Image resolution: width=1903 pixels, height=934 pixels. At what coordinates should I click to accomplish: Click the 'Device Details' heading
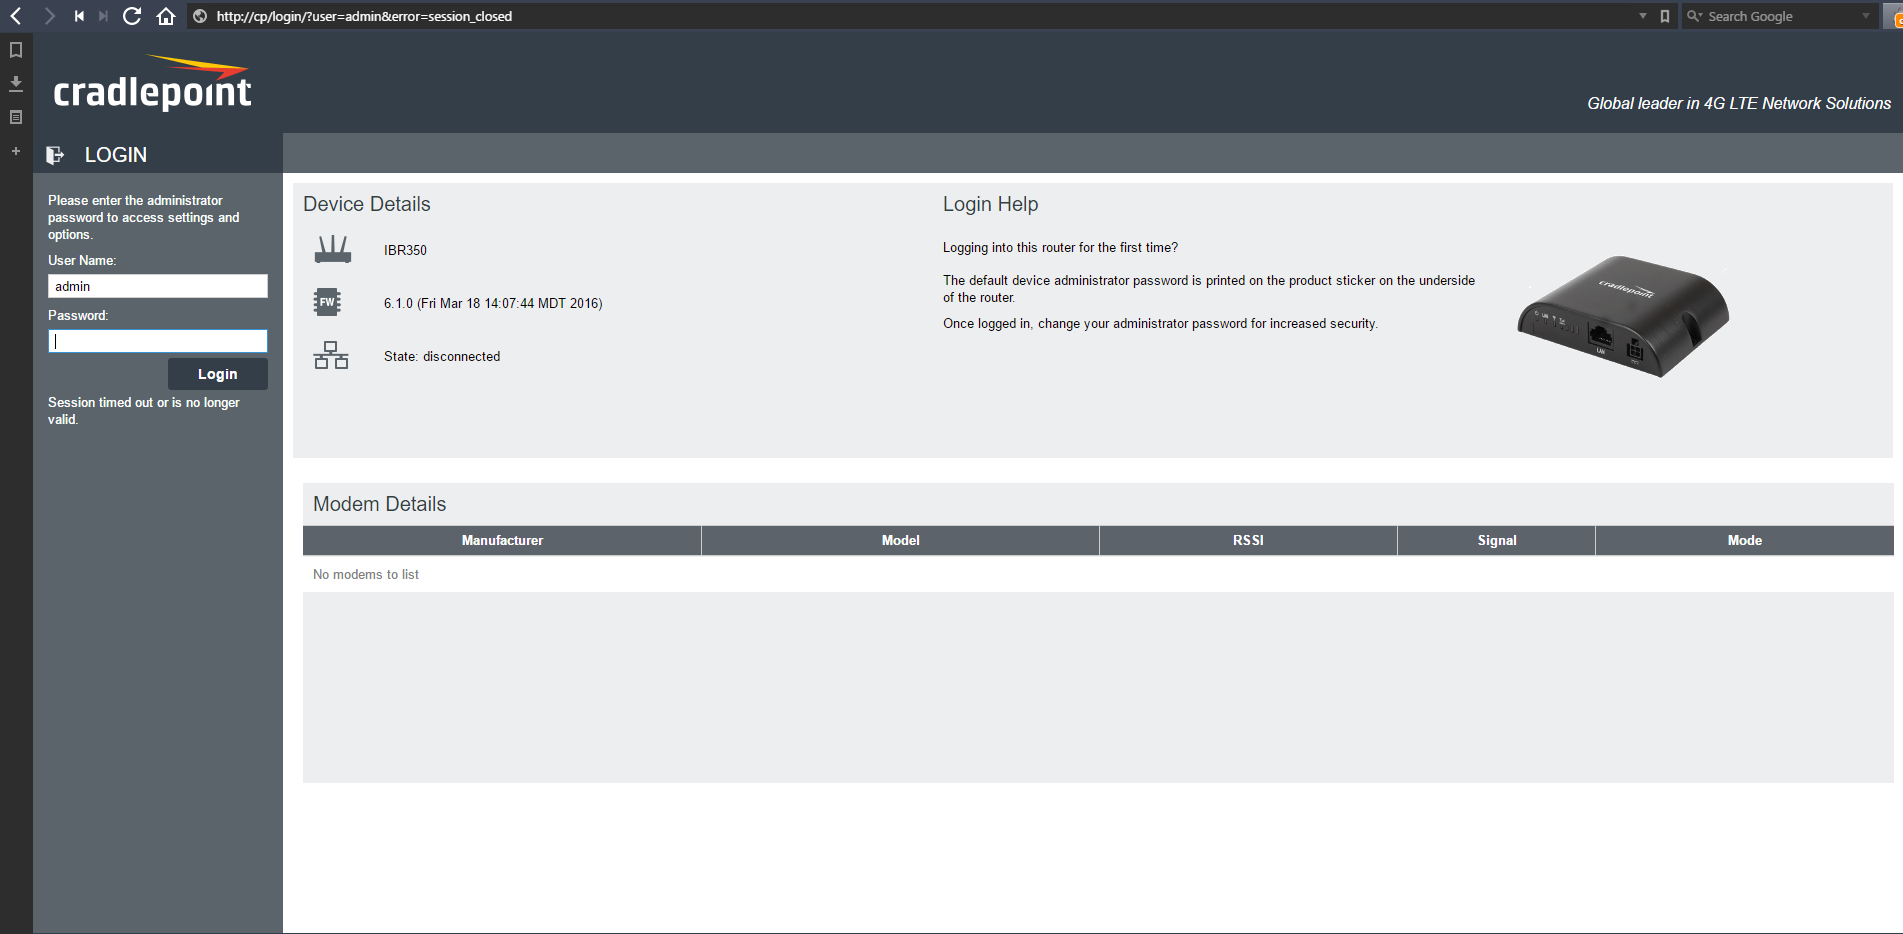click(367, 204)
